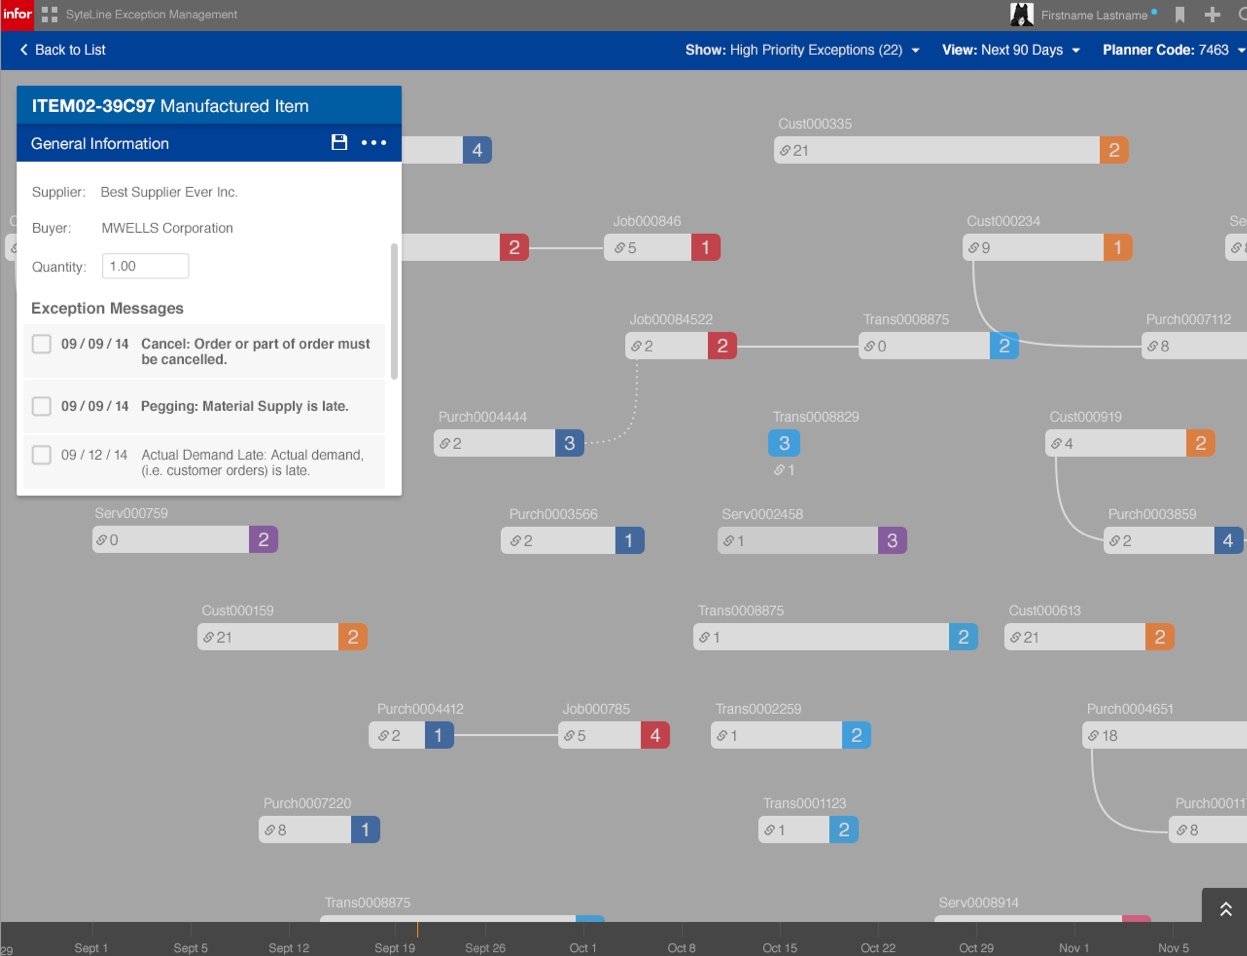The width and height of the screenshot is (1247, 956).
Task: Open the Planner Code 7463 dropdown
Action: (1174, 50)
